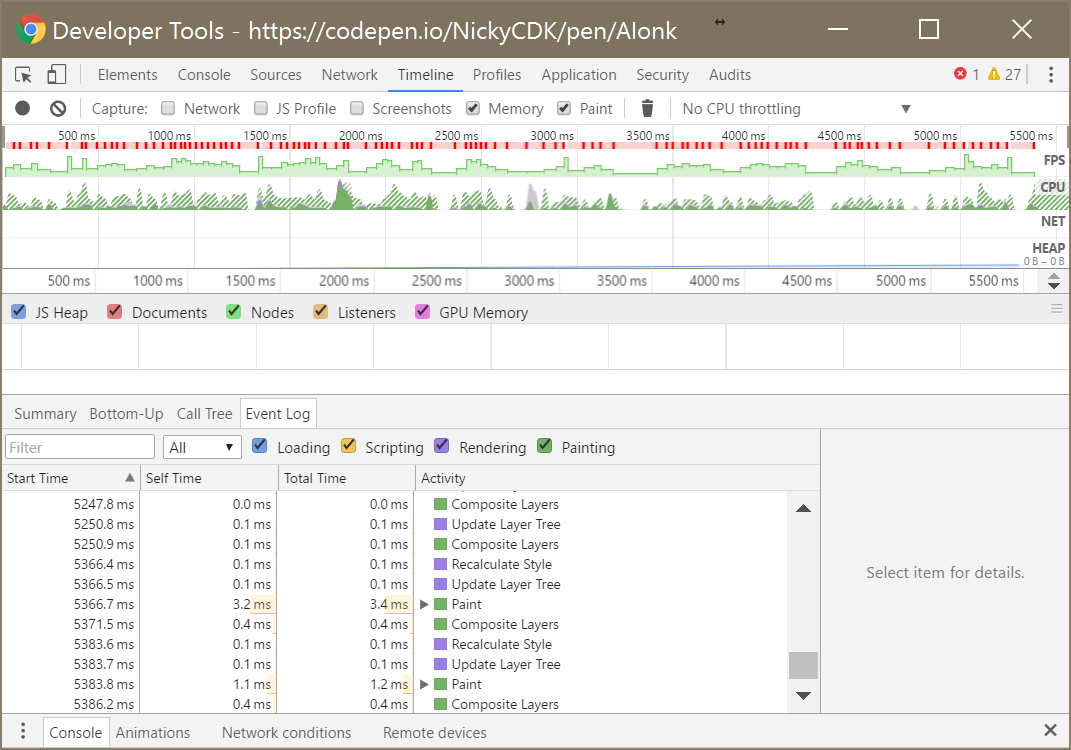Viewport: 1071px width, 750px height.
Task: Open the Application tab
Action: pyautogui.click(x=579, y=74)
